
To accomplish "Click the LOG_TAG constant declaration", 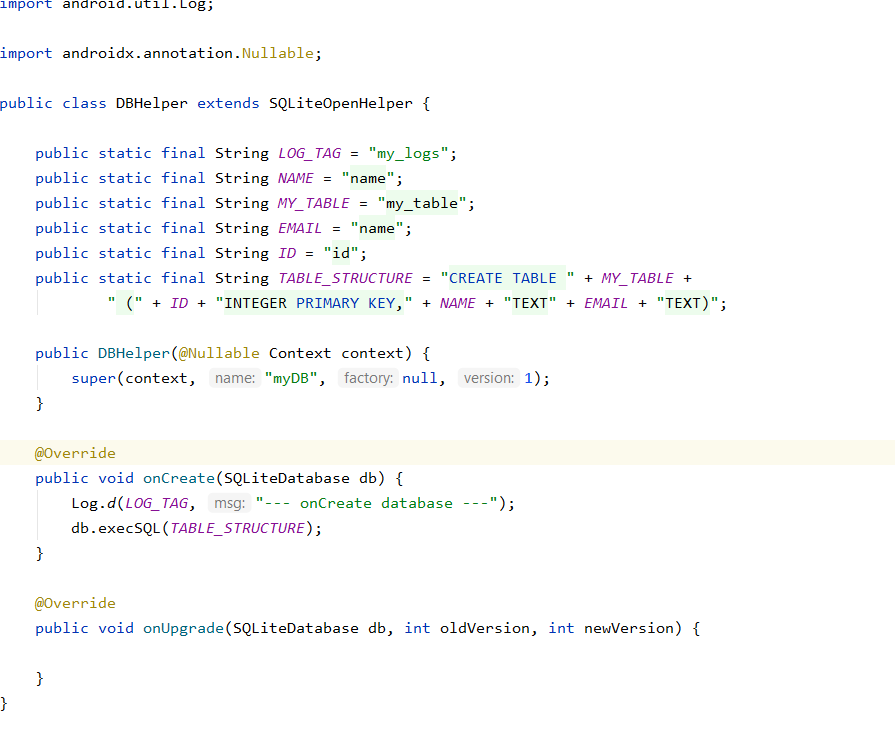I will click(309, 153).
